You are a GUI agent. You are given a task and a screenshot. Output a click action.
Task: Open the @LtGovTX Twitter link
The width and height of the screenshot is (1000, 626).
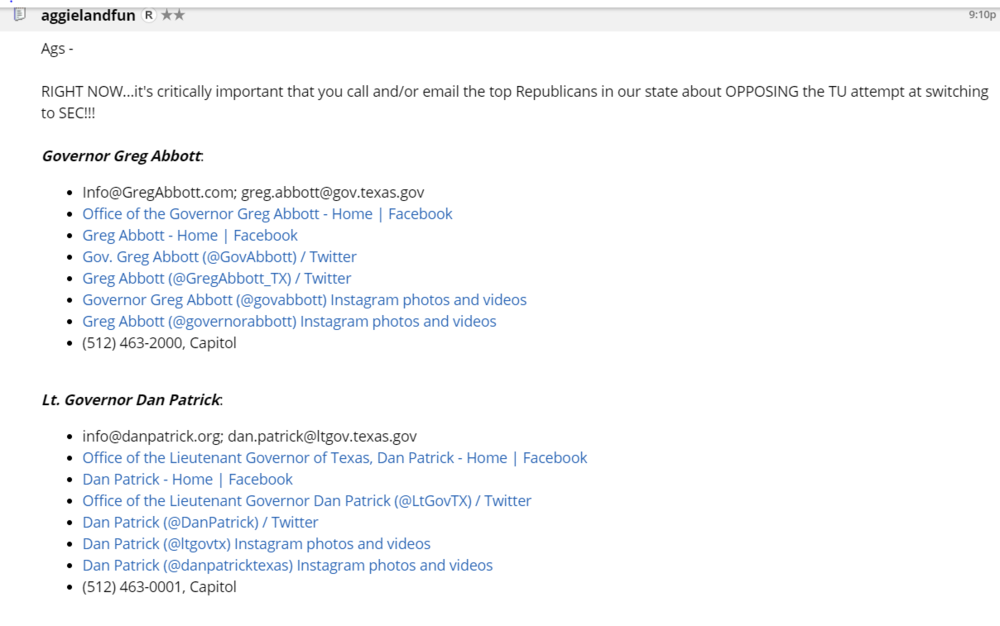pos(306,500)
